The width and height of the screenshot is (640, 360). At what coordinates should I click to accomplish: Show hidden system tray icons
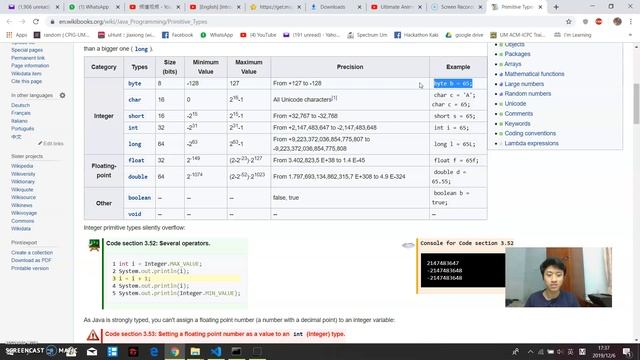coord(530,351)
